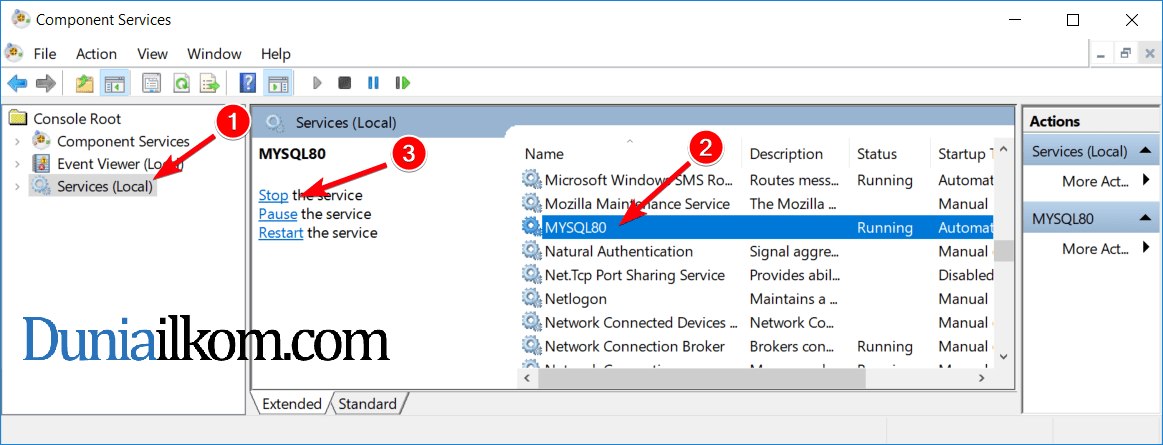Click the Restart Service toolbar icon
The width and height of the screenshot is (1163, 445).
(x=403, y=83)
